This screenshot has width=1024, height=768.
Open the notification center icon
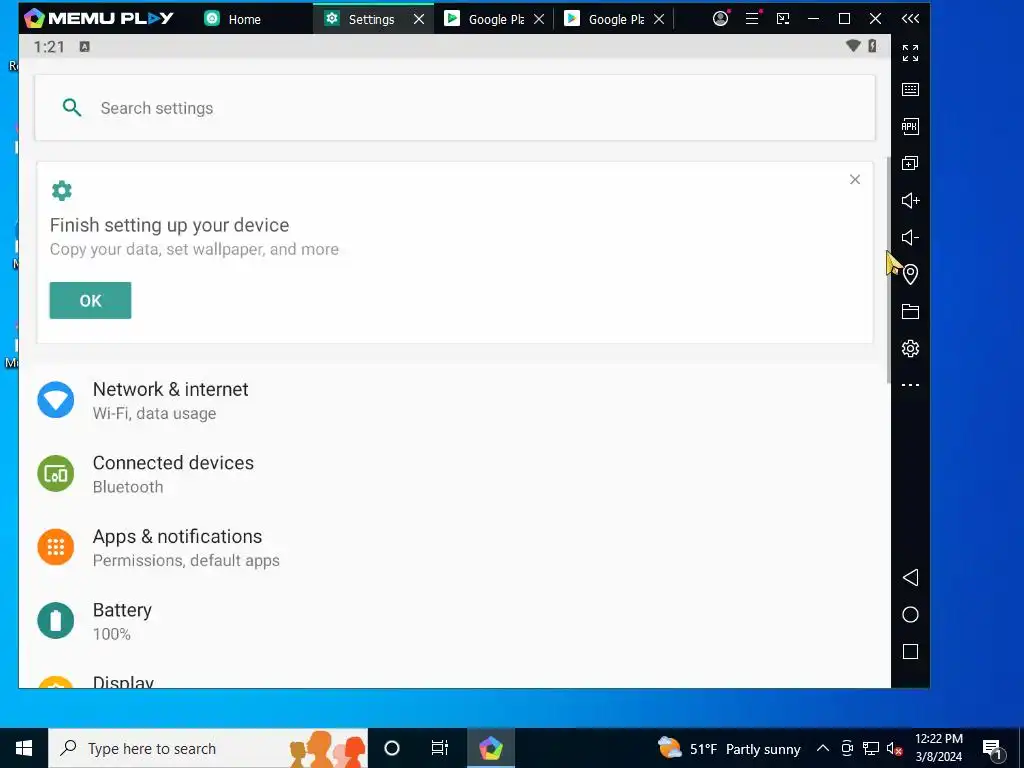(991, 748)
